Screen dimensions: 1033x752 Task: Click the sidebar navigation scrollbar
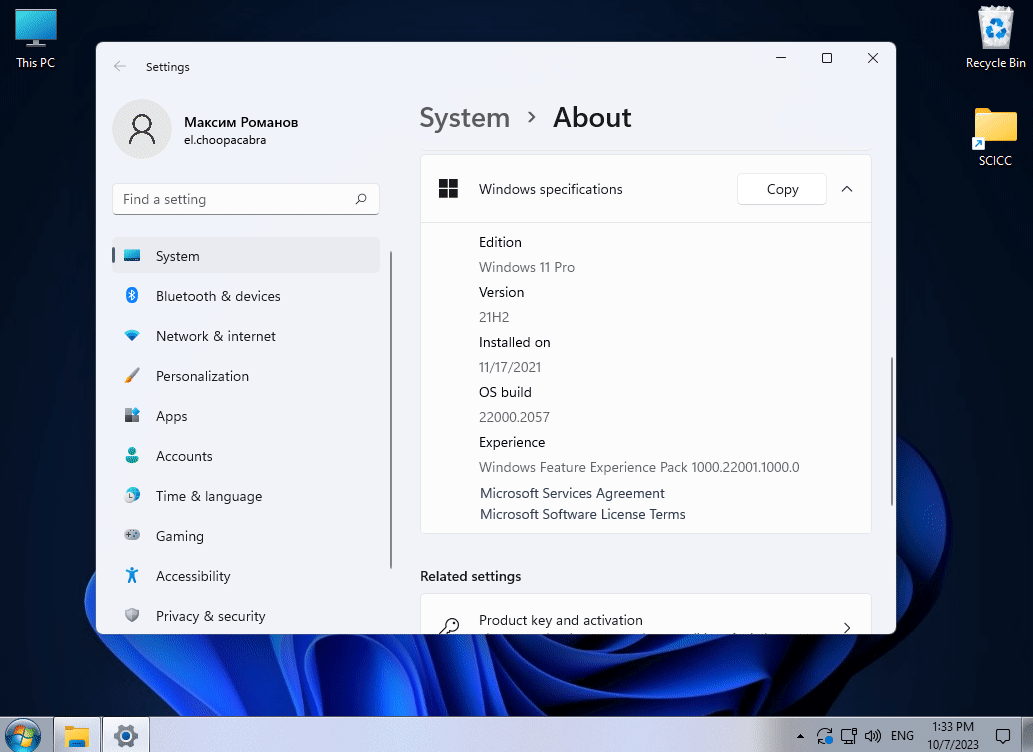[x=391, y=409]
